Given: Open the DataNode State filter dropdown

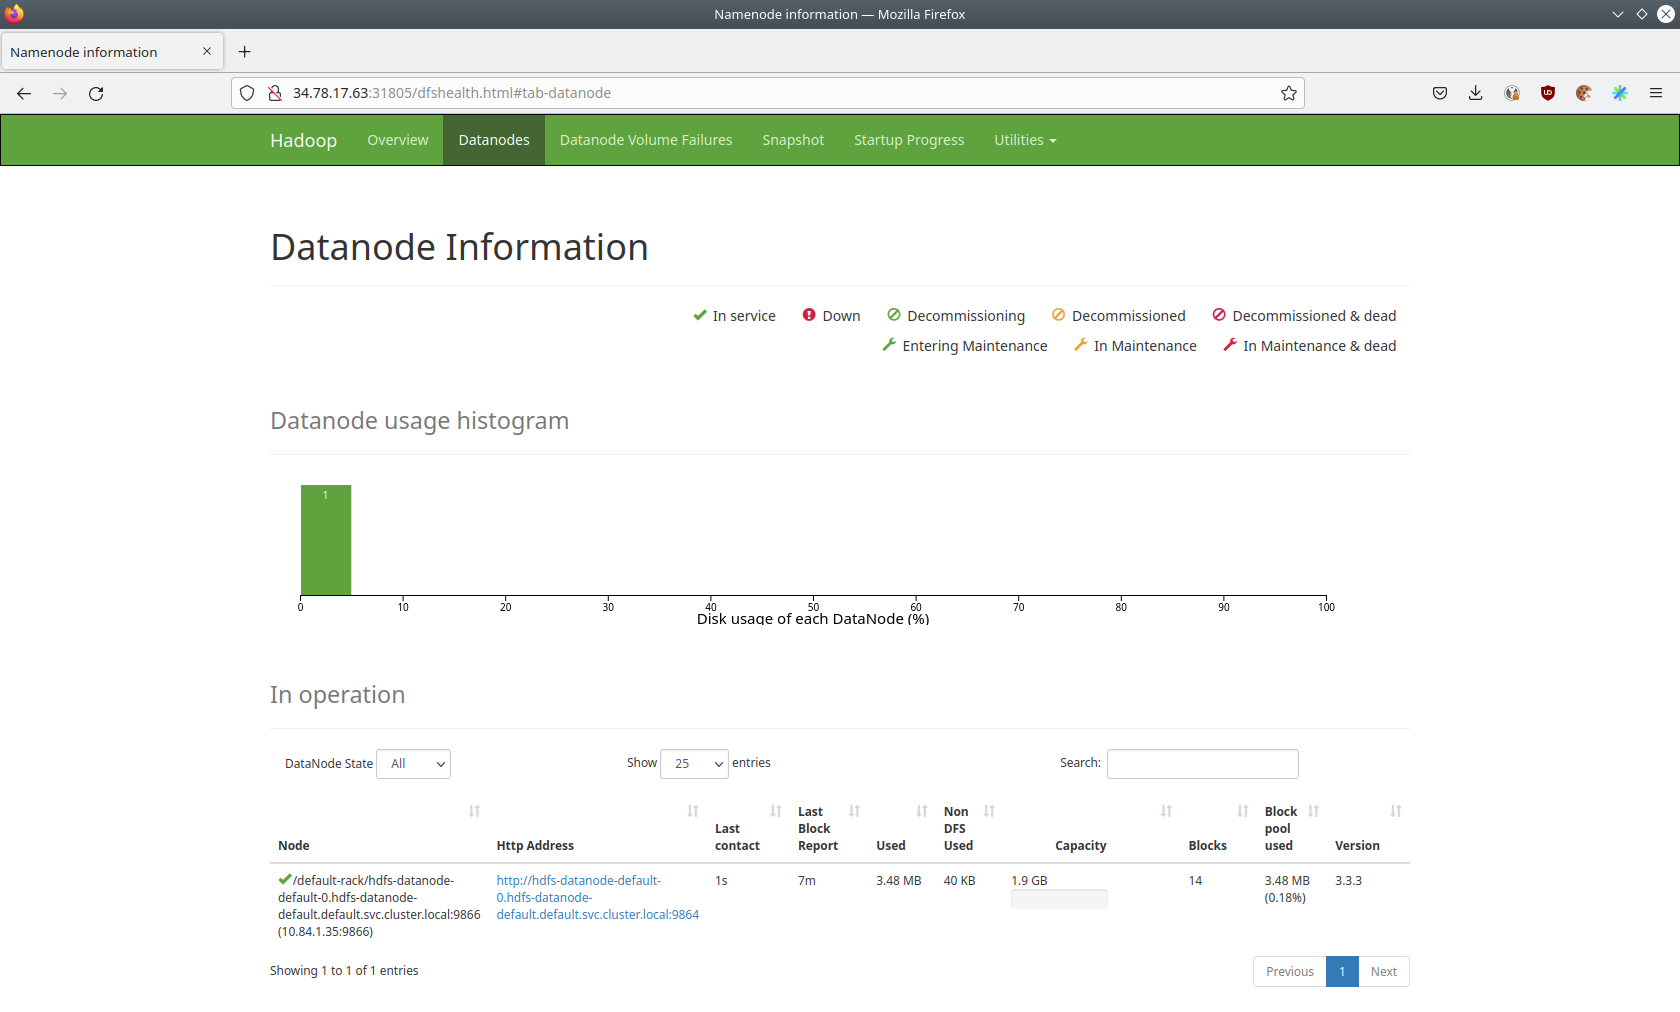Looking at the screenshot, I should point(413,763).
